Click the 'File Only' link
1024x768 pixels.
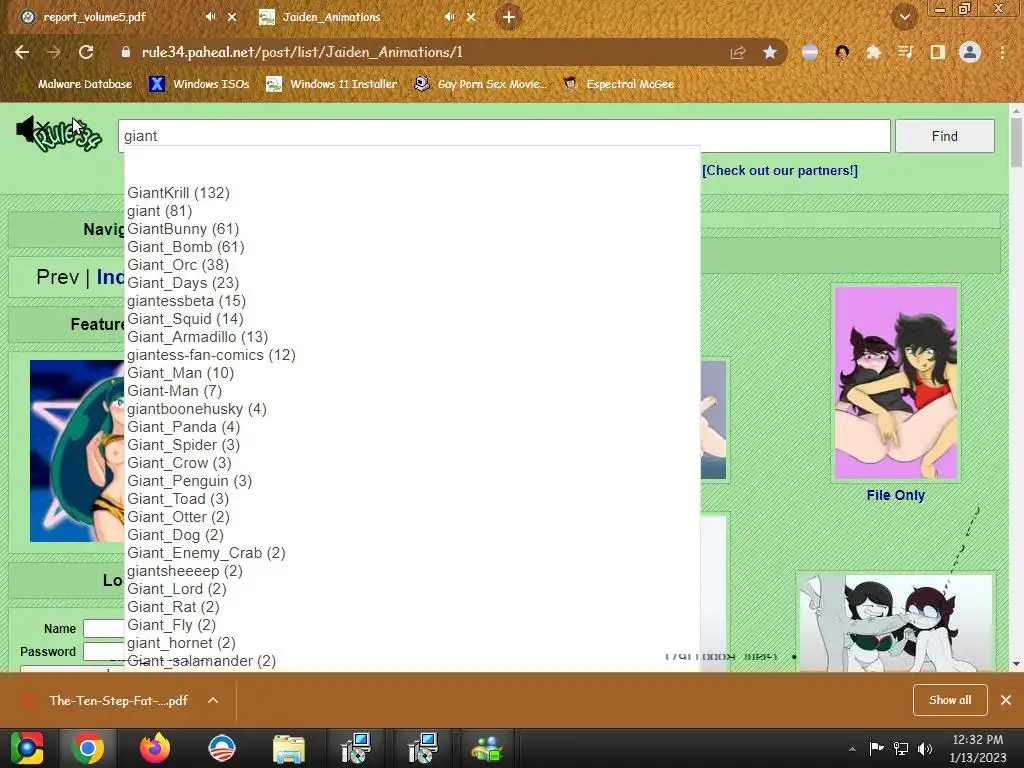[895, 495]
